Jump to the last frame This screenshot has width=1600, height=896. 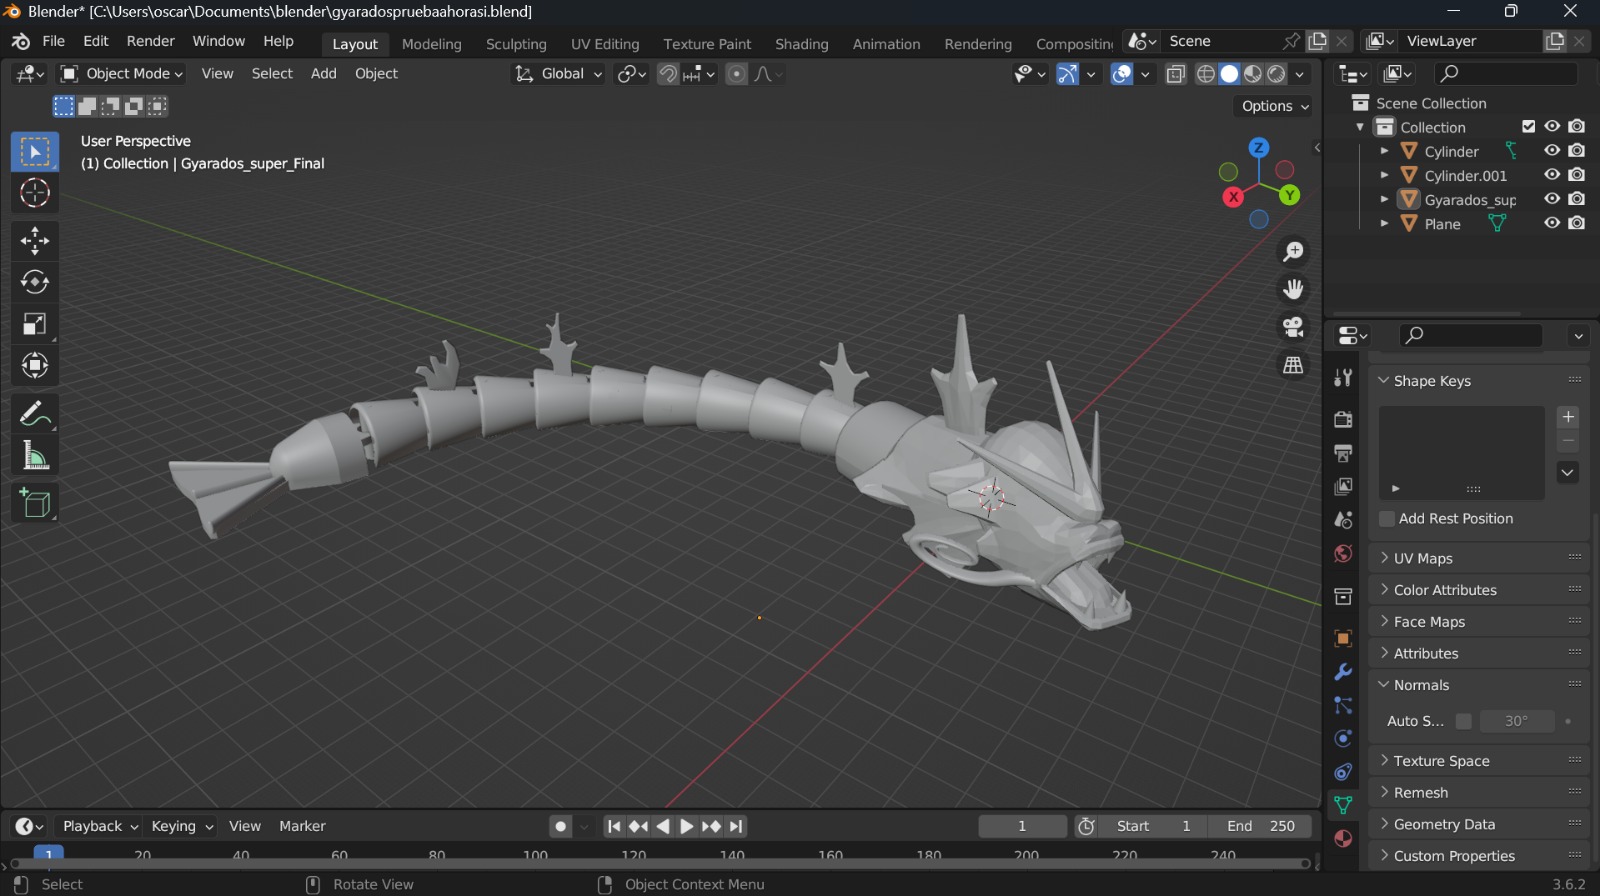(736, 826)
